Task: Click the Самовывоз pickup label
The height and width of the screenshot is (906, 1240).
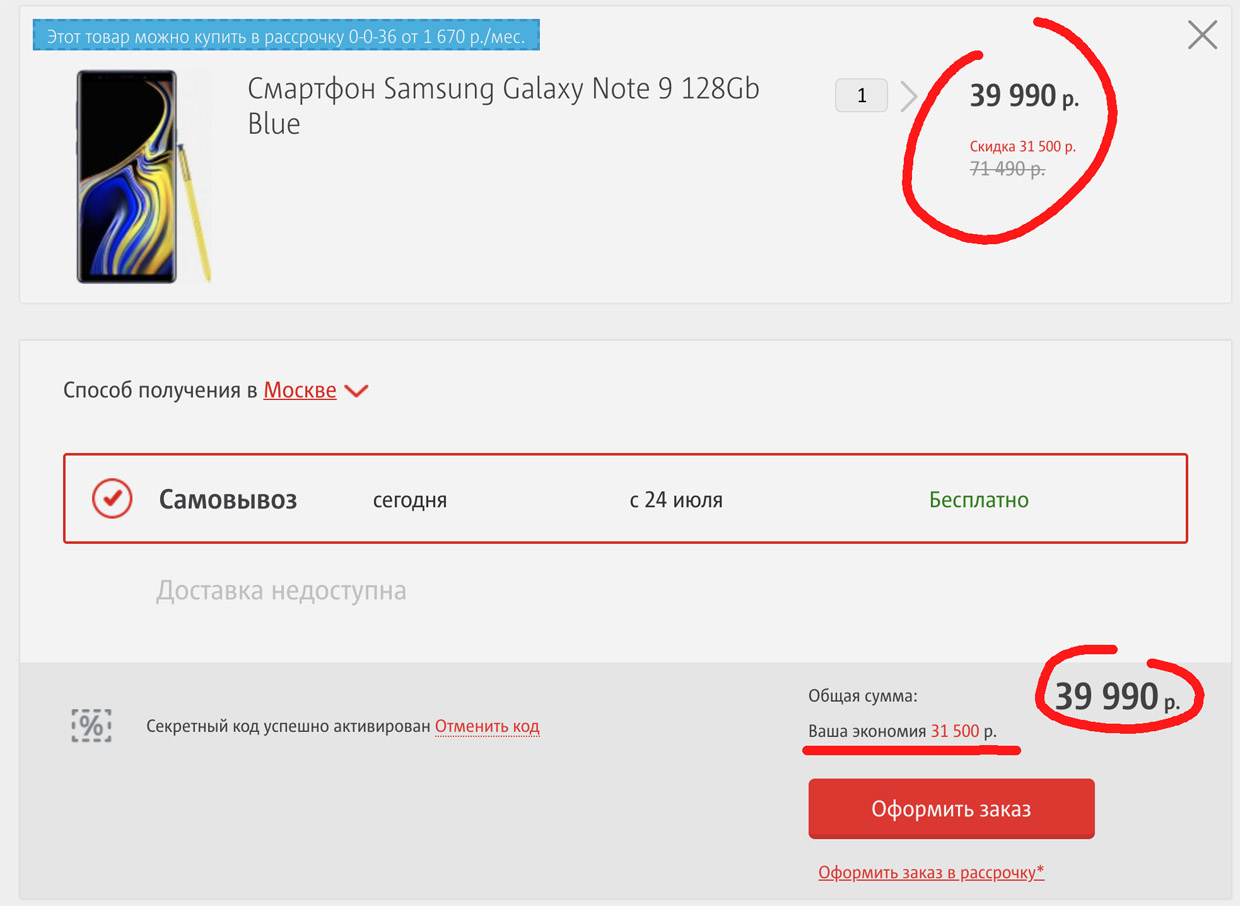Action: pos(228,499)
